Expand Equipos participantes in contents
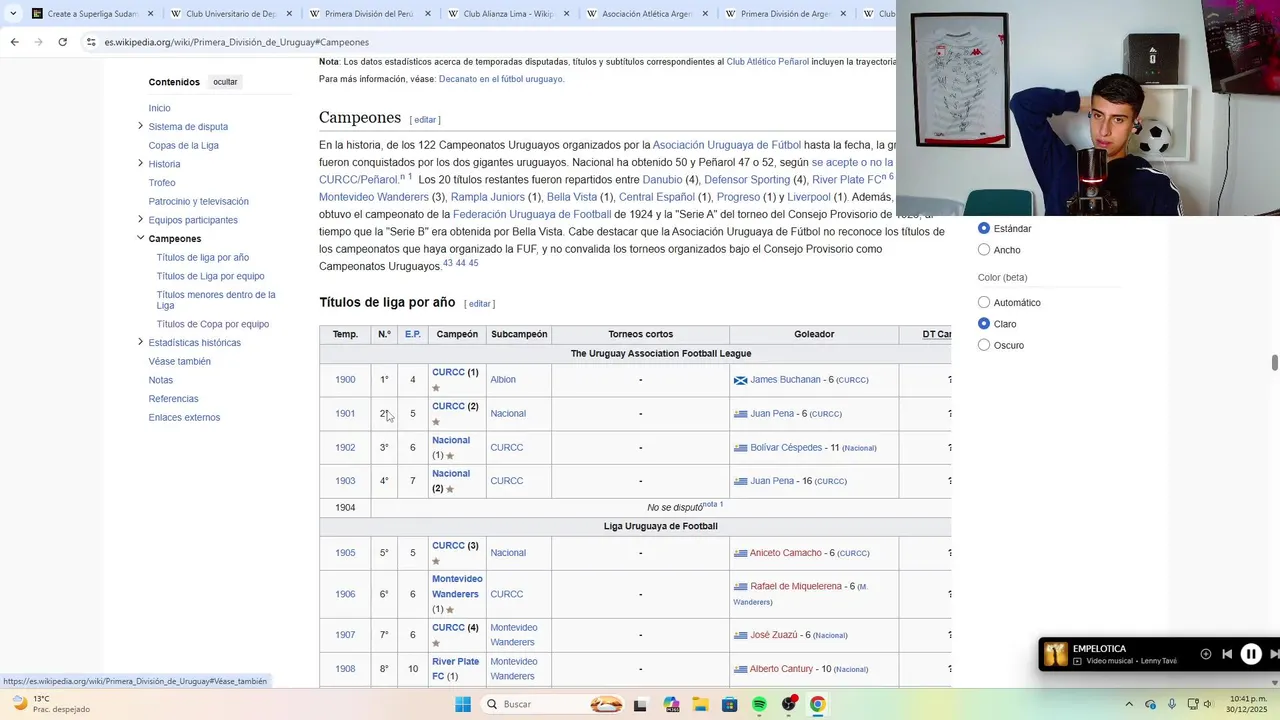The image size is (1280, 720). point(140,219)
